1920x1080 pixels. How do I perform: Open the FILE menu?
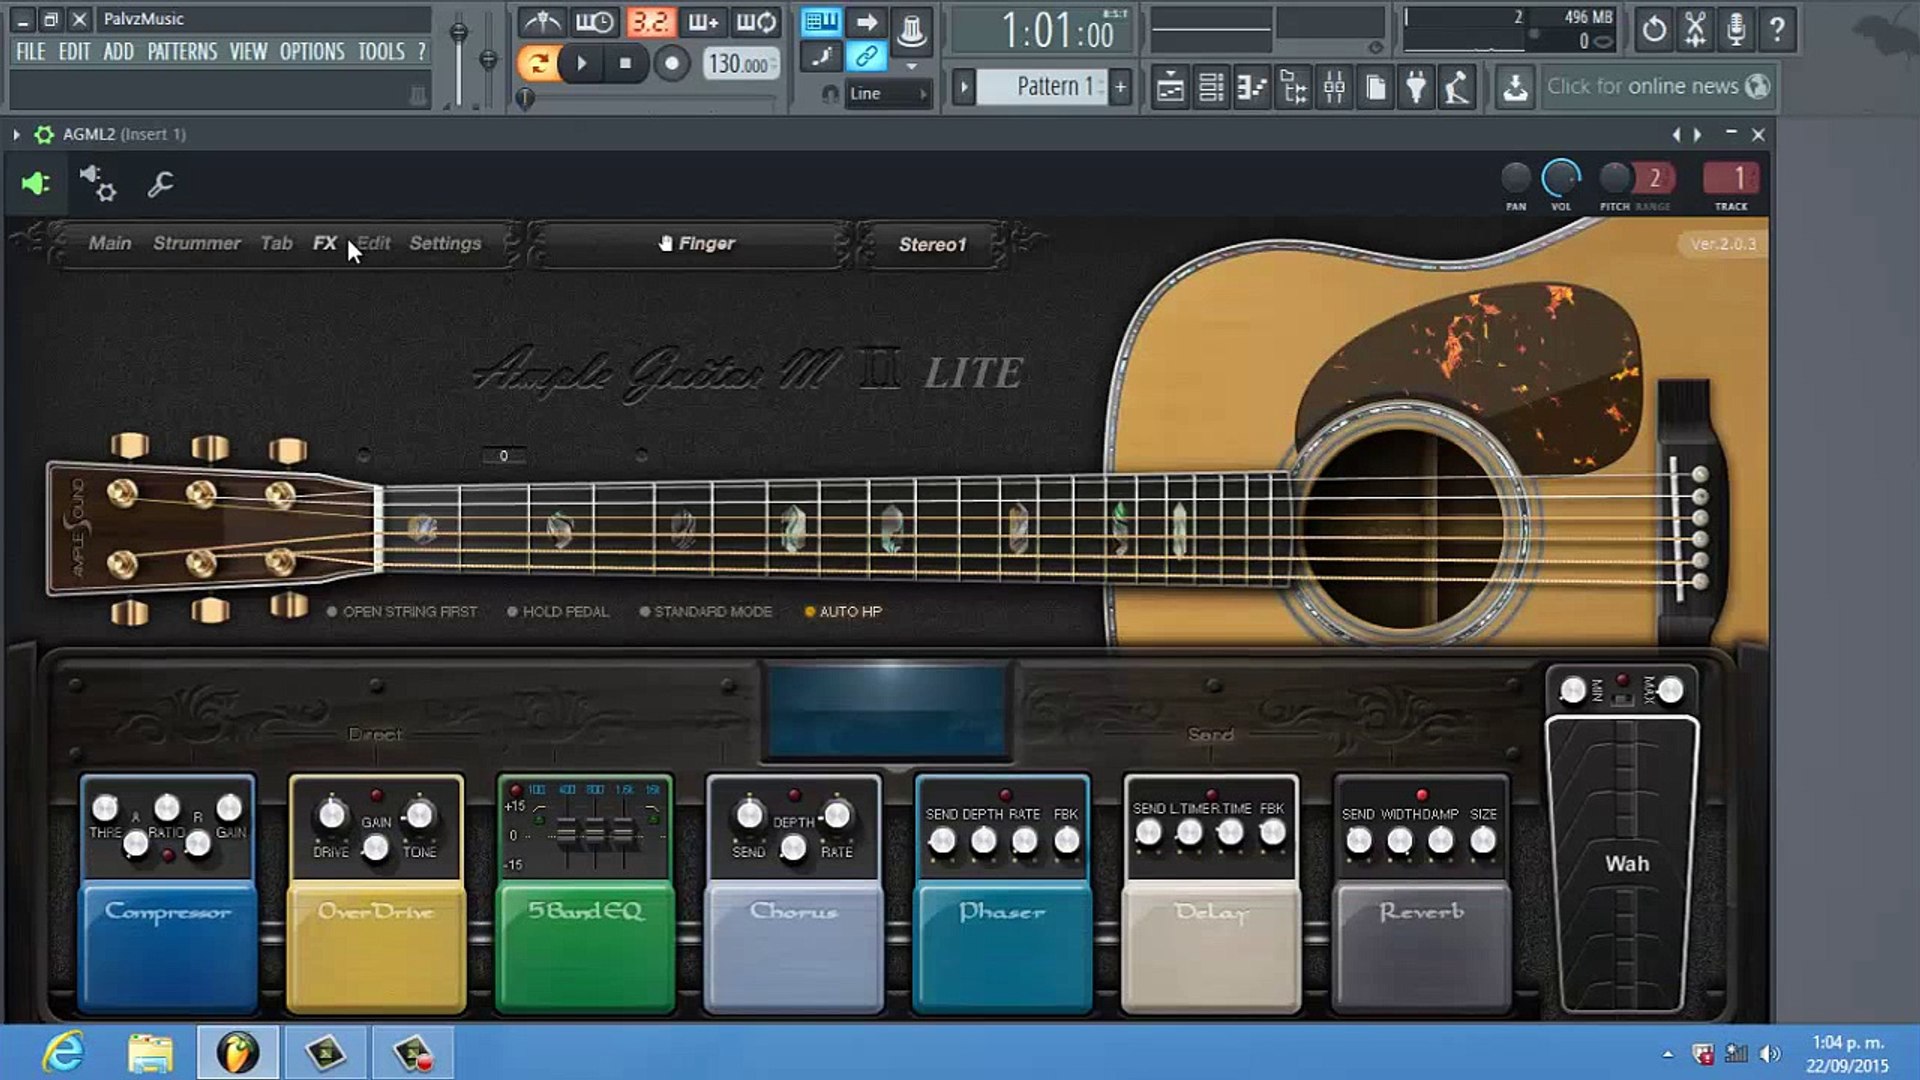tap(31, 52)
